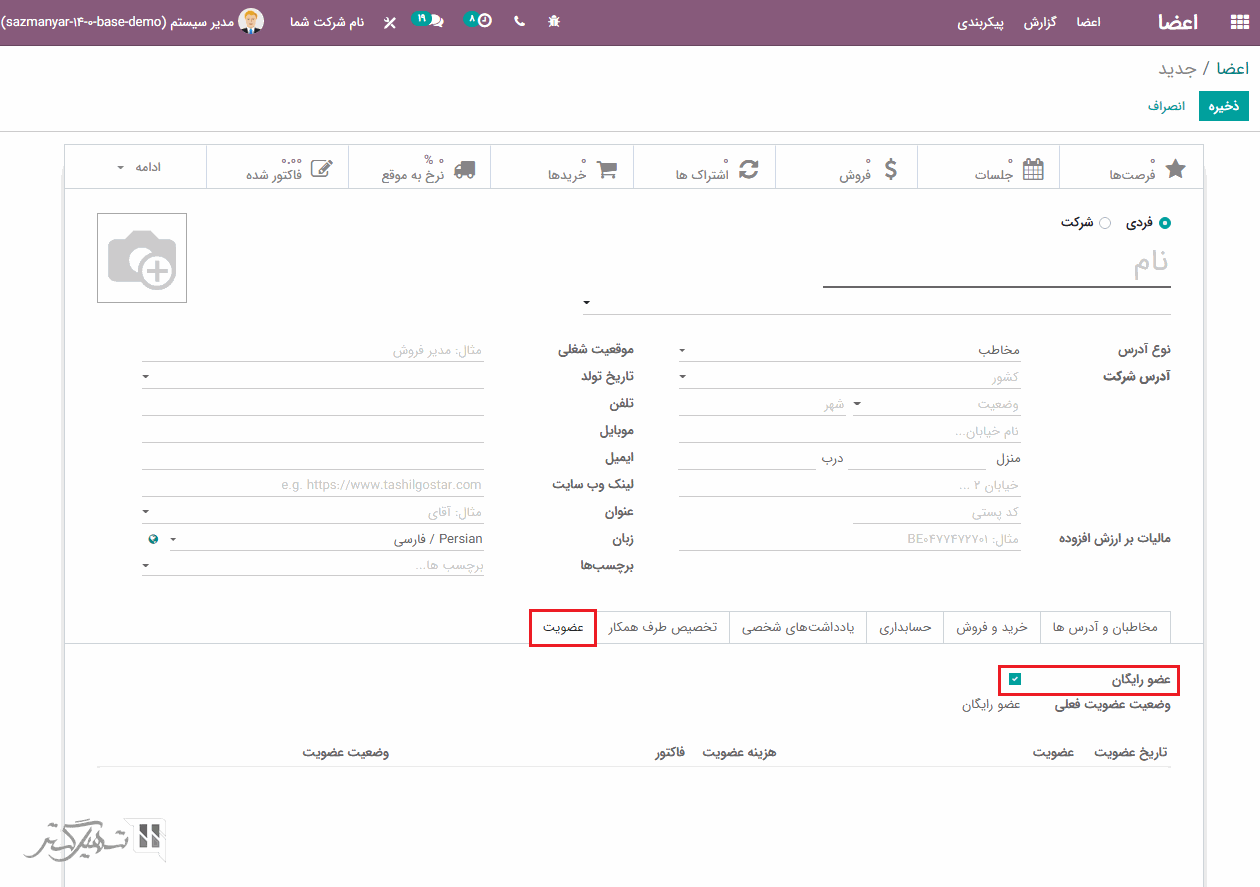Open the clock activities icon
The width and height of the screenshot is (1260, 887).
[x=484, y=21]
